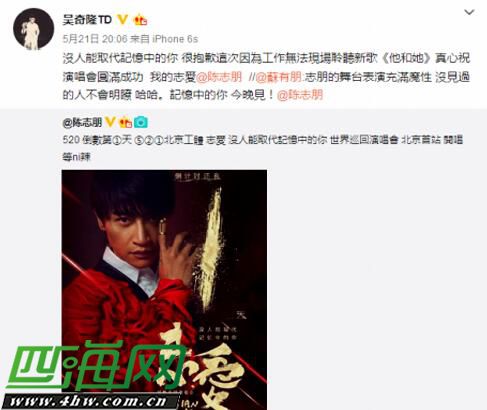Enlarge the red concert poster image
Viewport: 487px width, 410px height.
click(164, 290)
